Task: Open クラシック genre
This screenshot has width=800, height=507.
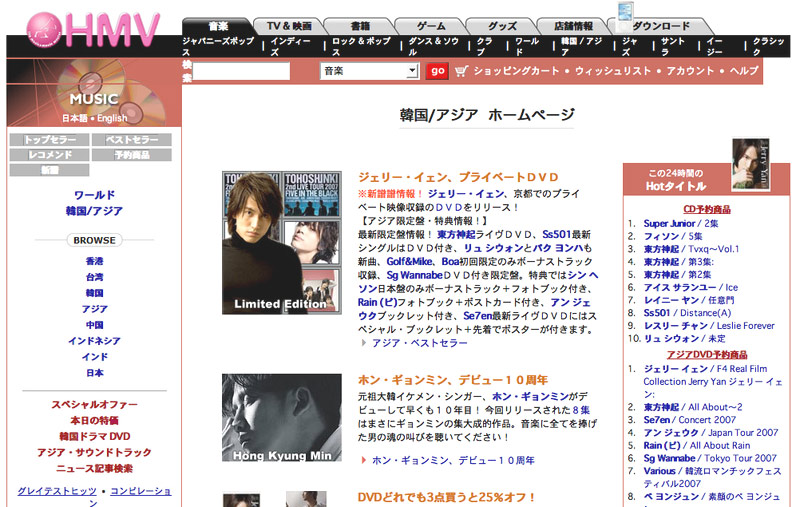Action: coord(768,46)
